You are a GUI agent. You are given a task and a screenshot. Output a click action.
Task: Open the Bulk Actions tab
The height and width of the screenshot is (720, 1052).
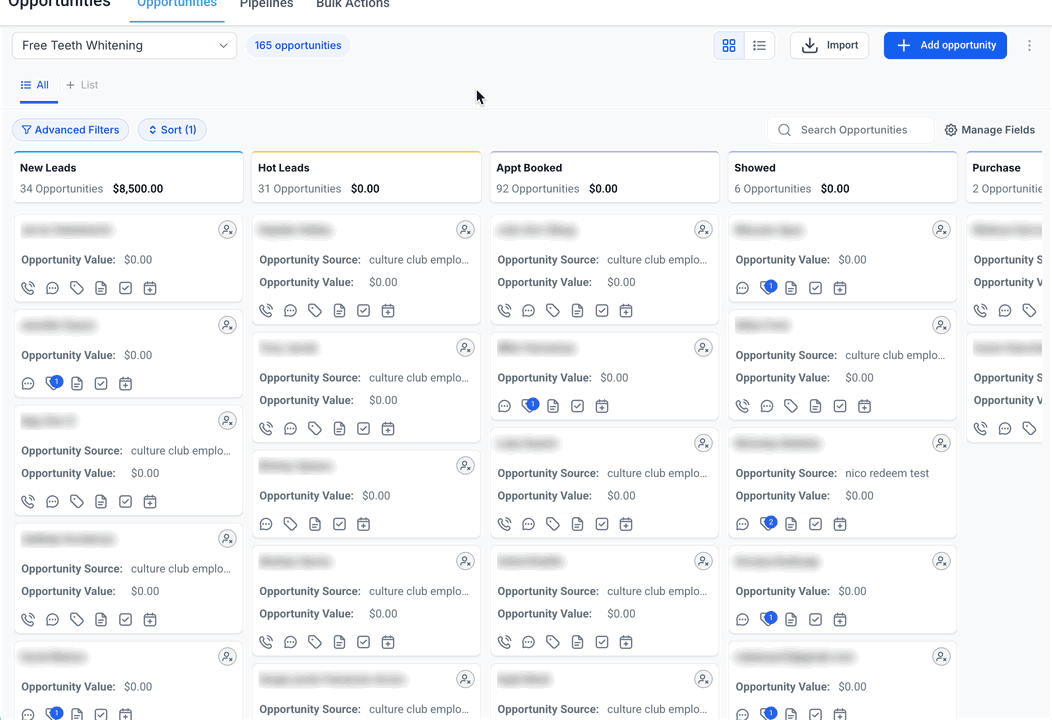coord(352,5)
